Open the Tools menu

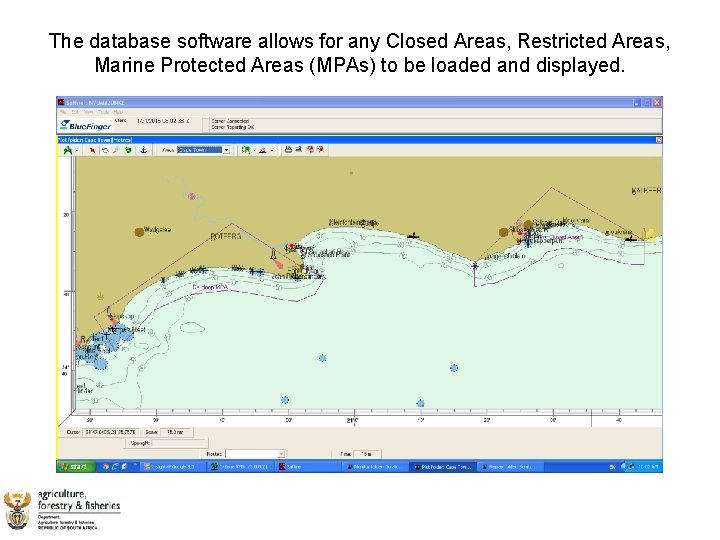104,112
